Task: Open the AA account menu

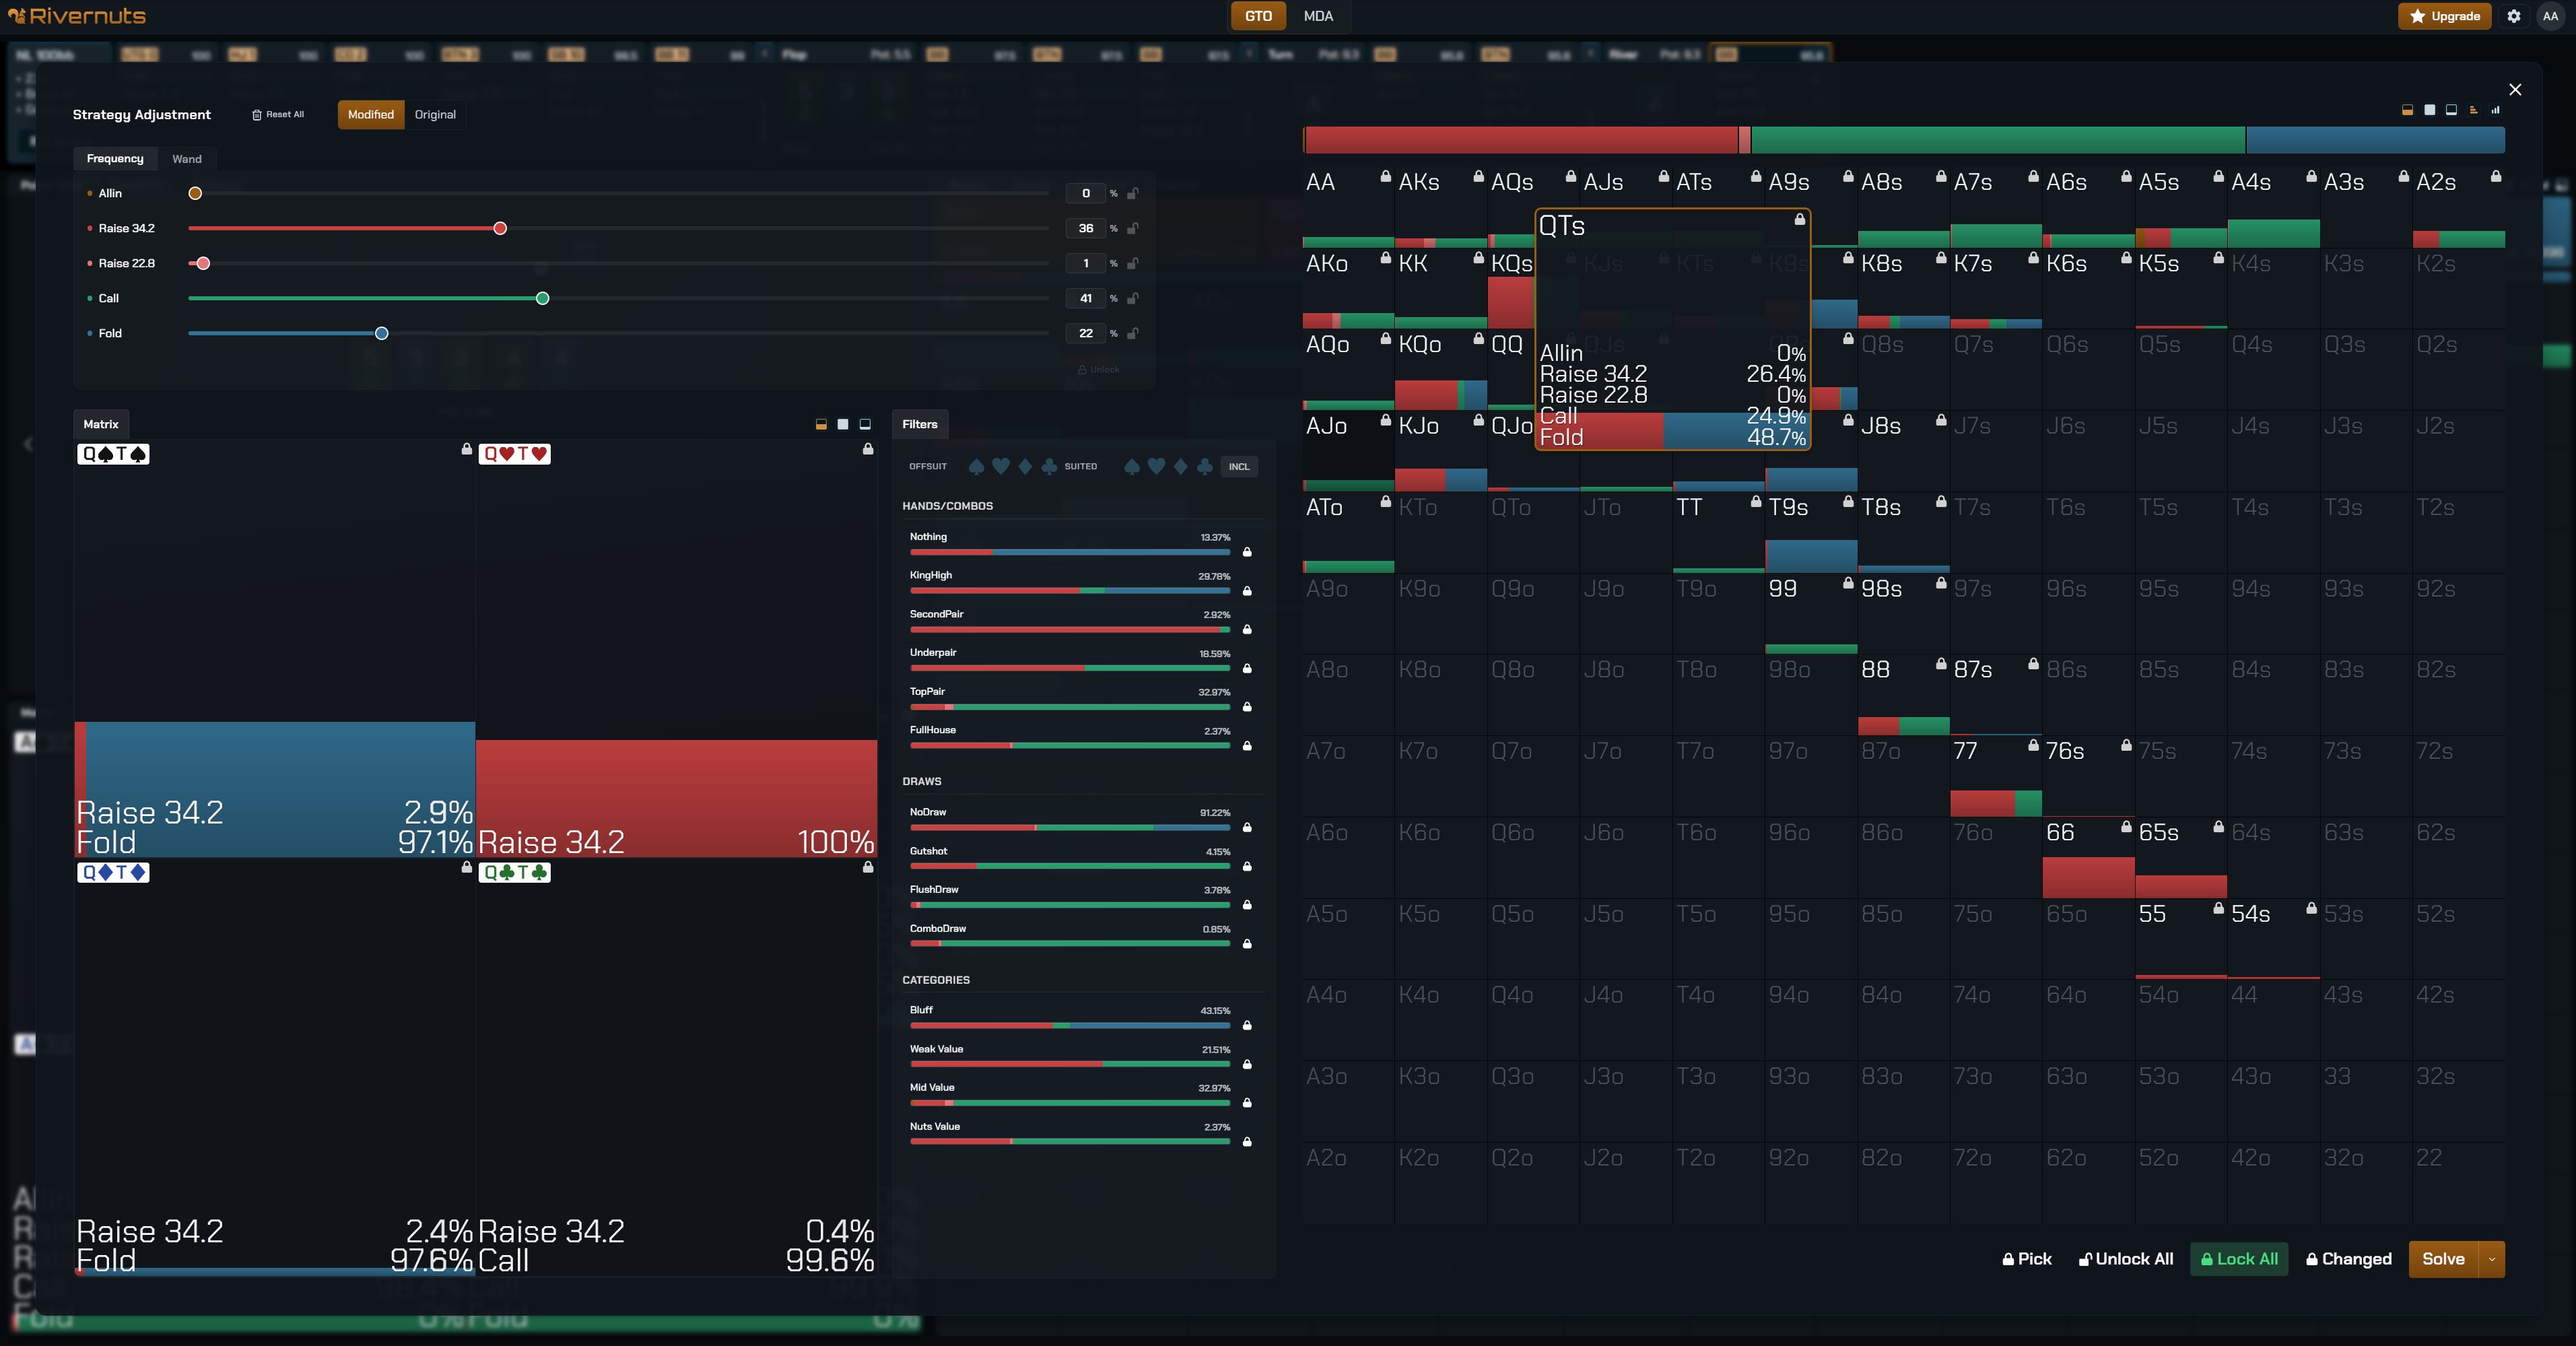Action: coord(2550,16)
